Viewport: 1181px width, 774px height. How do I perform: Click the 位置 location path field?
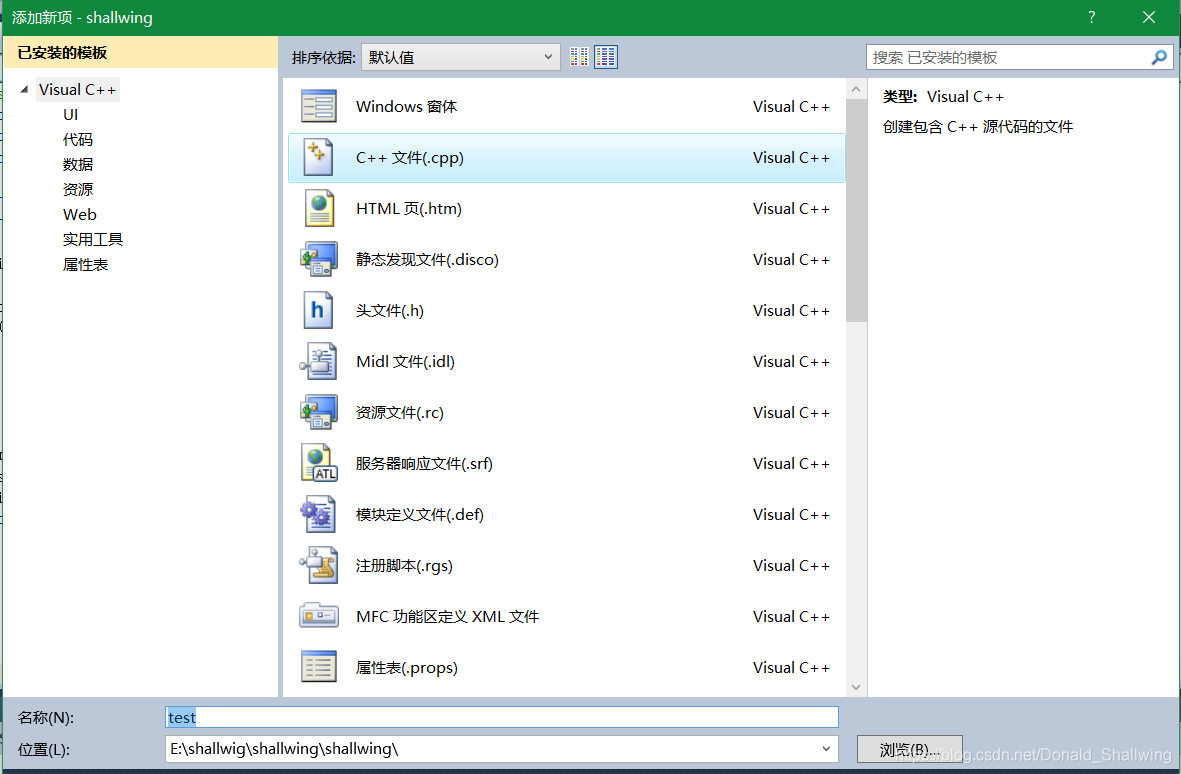pyautogui.click(x=502, y=749)
